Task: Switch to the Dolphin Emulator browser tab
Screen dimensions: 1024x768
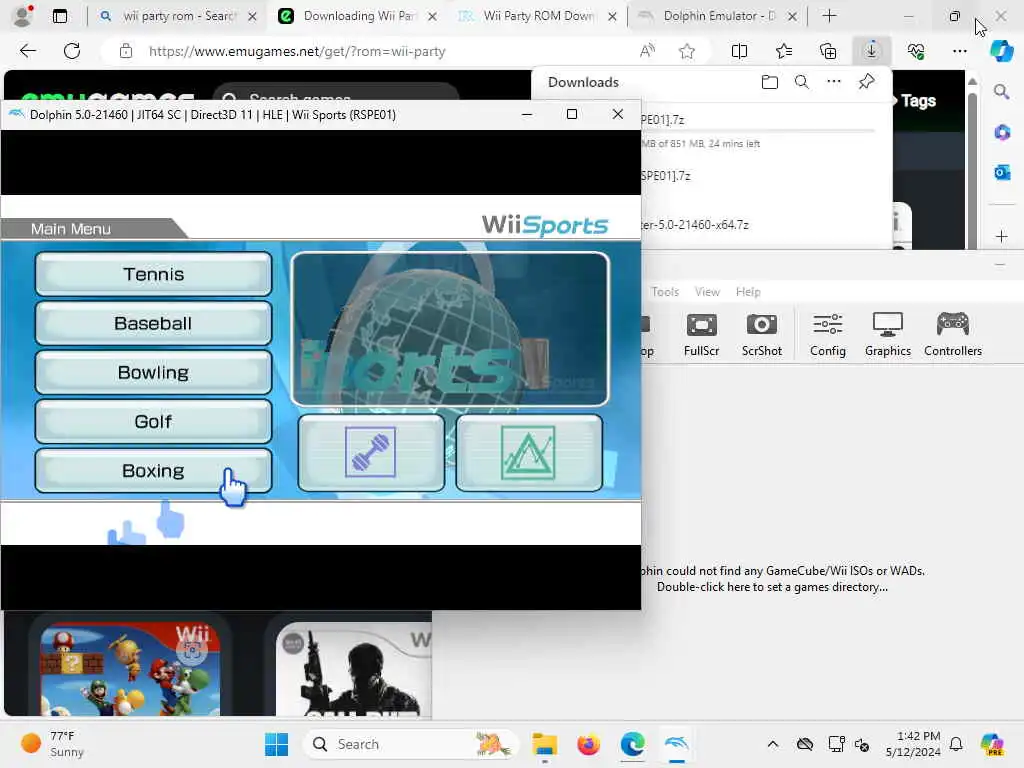Action: click(x=717, y=16)
